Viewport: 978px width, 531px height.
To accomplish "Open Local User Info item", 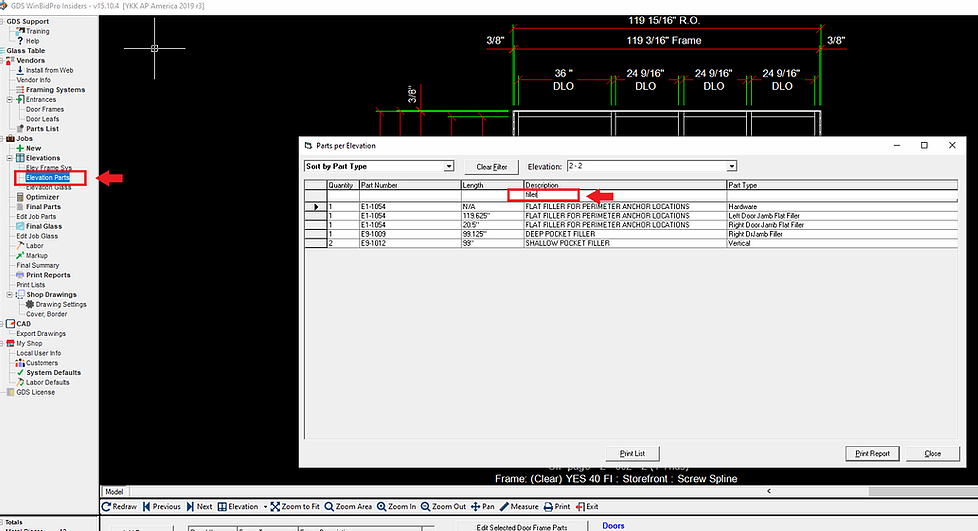I will [x=38, y=353].
